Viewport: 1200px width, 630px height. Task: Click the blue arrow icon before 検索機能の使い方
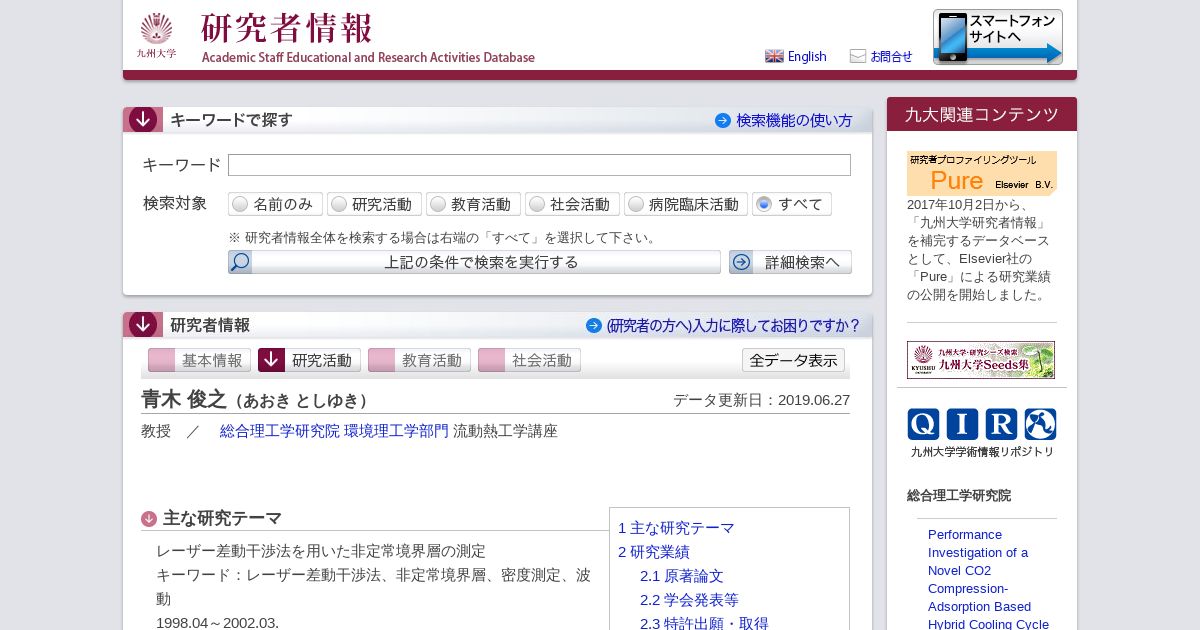(723, 120)
